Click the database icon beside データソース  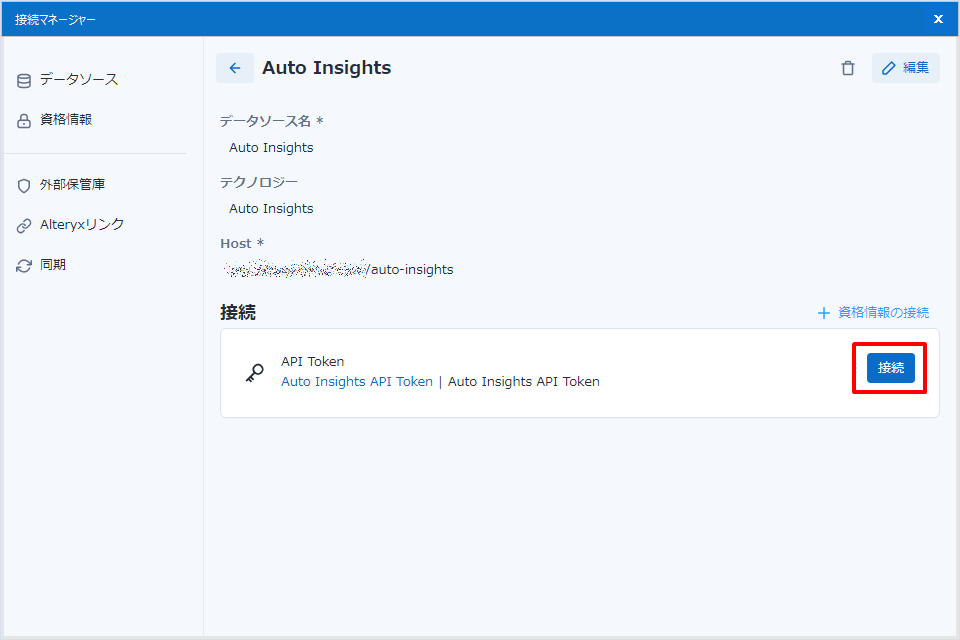tap(24, 80)
